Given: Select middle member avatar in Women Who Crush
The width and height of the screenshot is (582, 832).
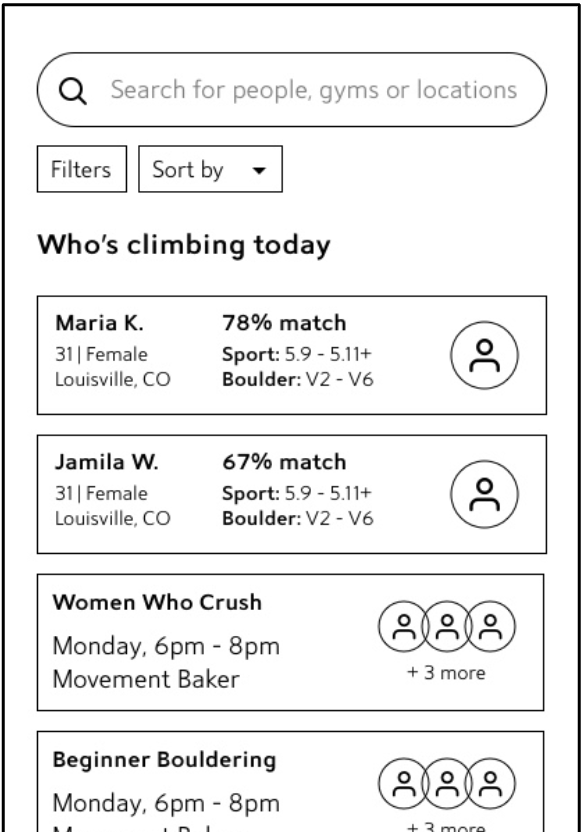Looking at the screenshot, I should coord(447,626).
